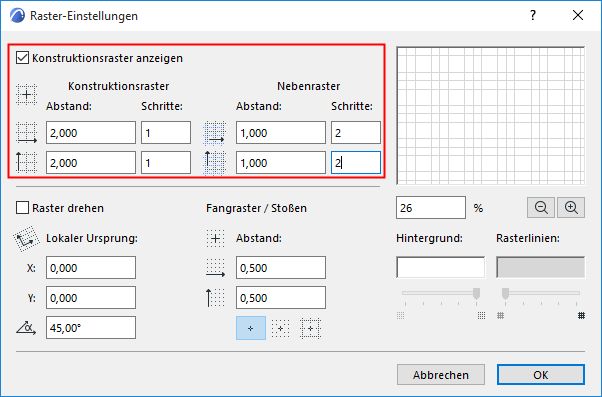Click the Hintergrund brightness slider handle

click(476, 293)
